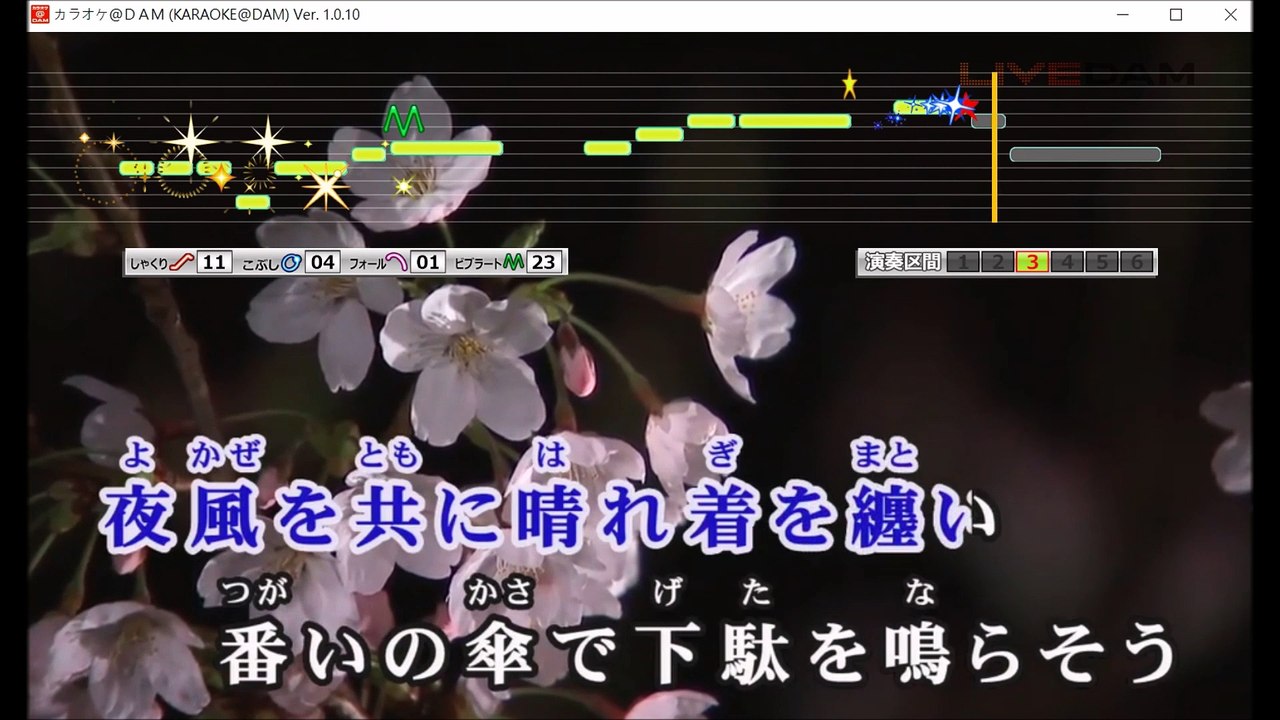Viewport: 1280px width, 720px height.
Task: Click the green vibrato mark above the pitch bars
Action: tap(403, 120)
